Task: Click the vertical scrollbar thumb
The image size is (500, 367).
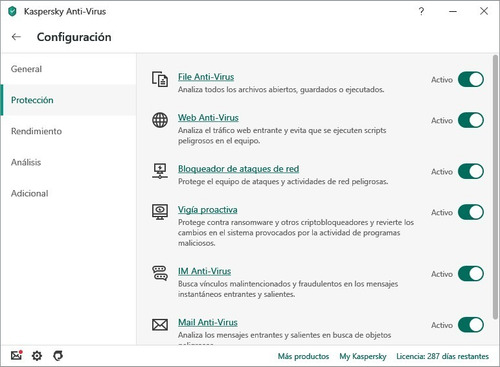Action: (496, 187)
